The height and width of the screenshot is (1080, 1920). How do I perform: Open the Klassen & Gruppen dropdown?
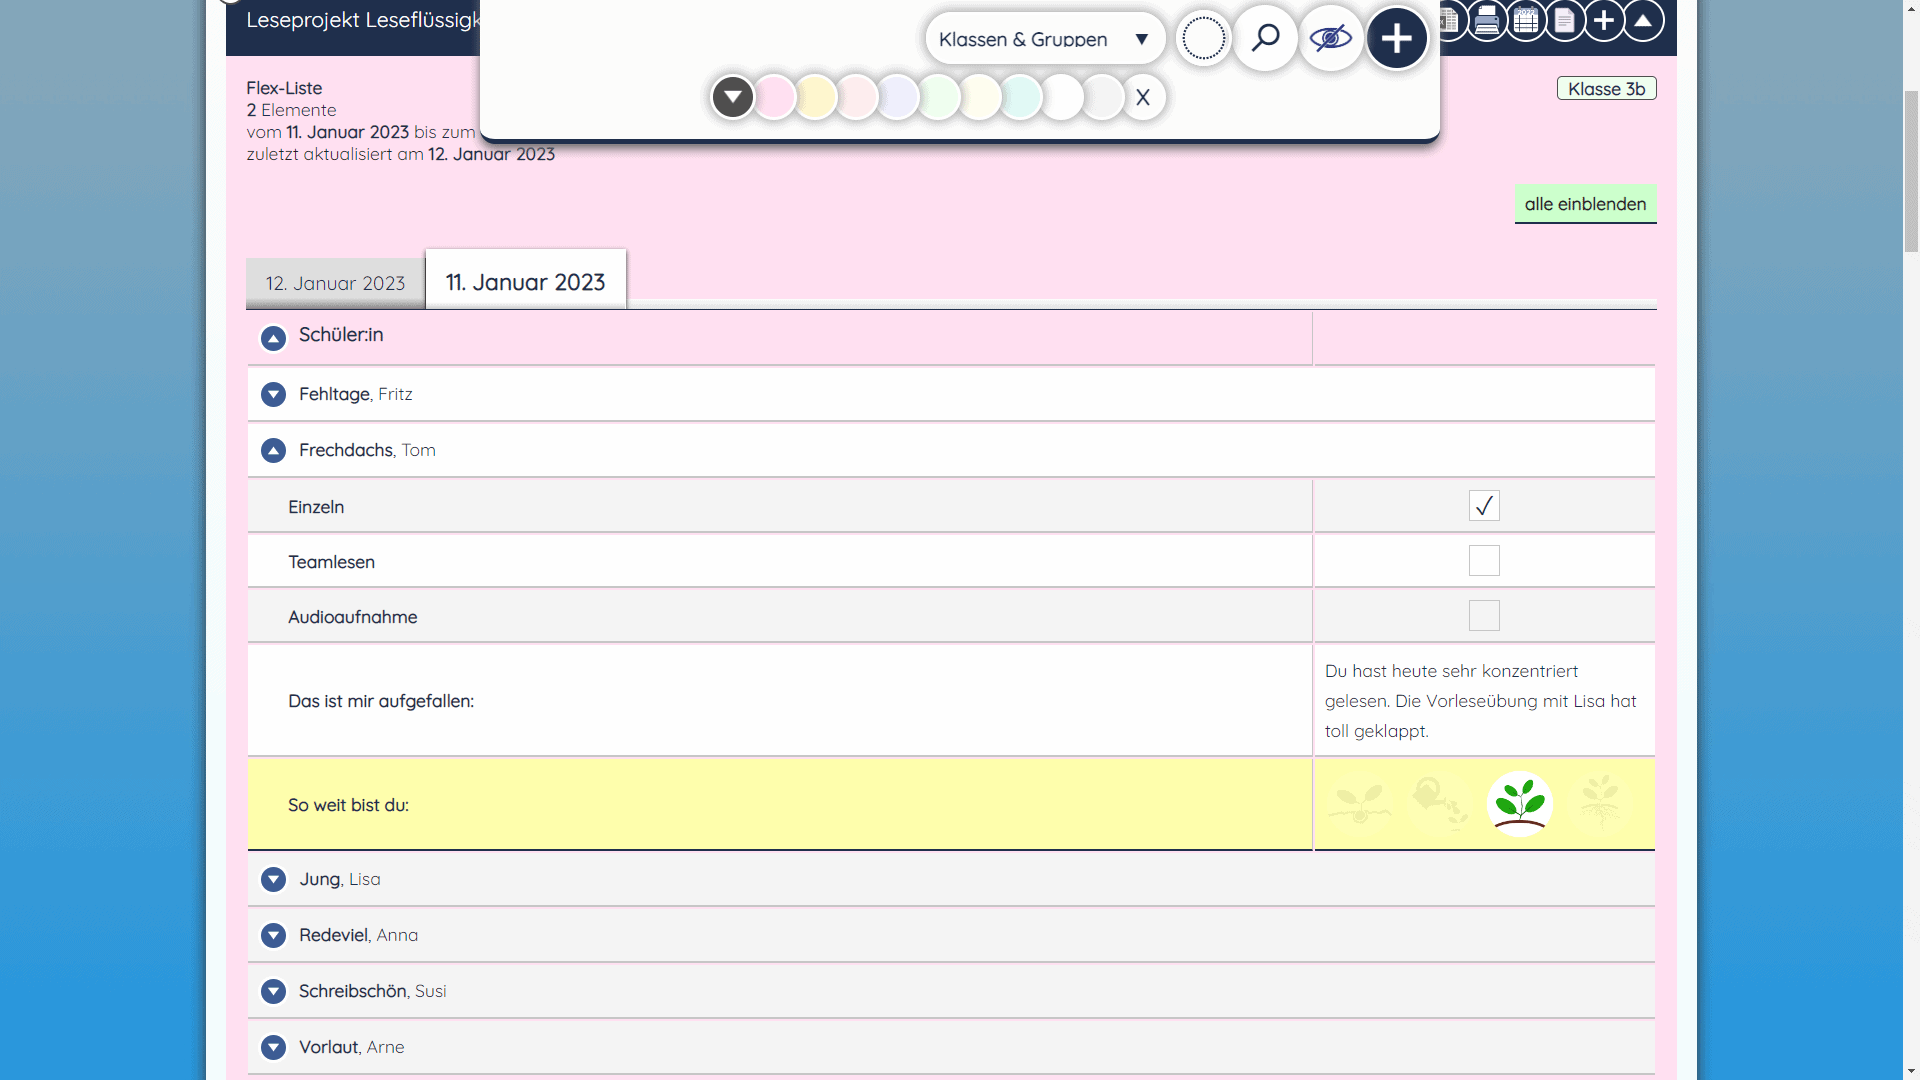pos(1045,39)
